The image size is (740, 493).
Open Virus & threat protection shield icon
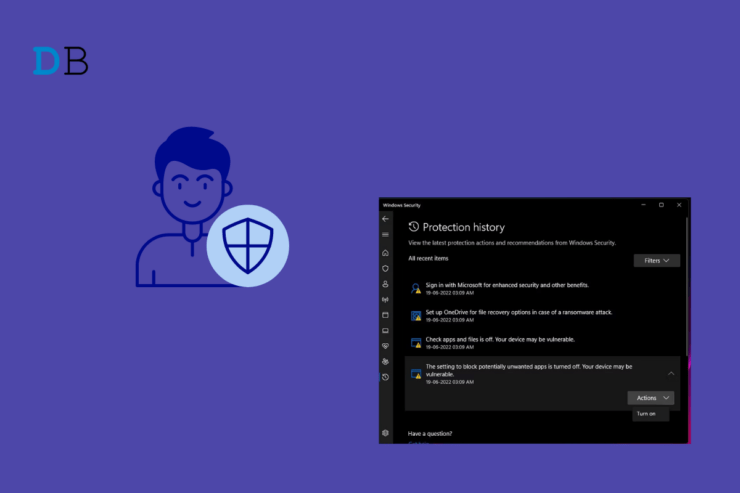pos(386,268)
